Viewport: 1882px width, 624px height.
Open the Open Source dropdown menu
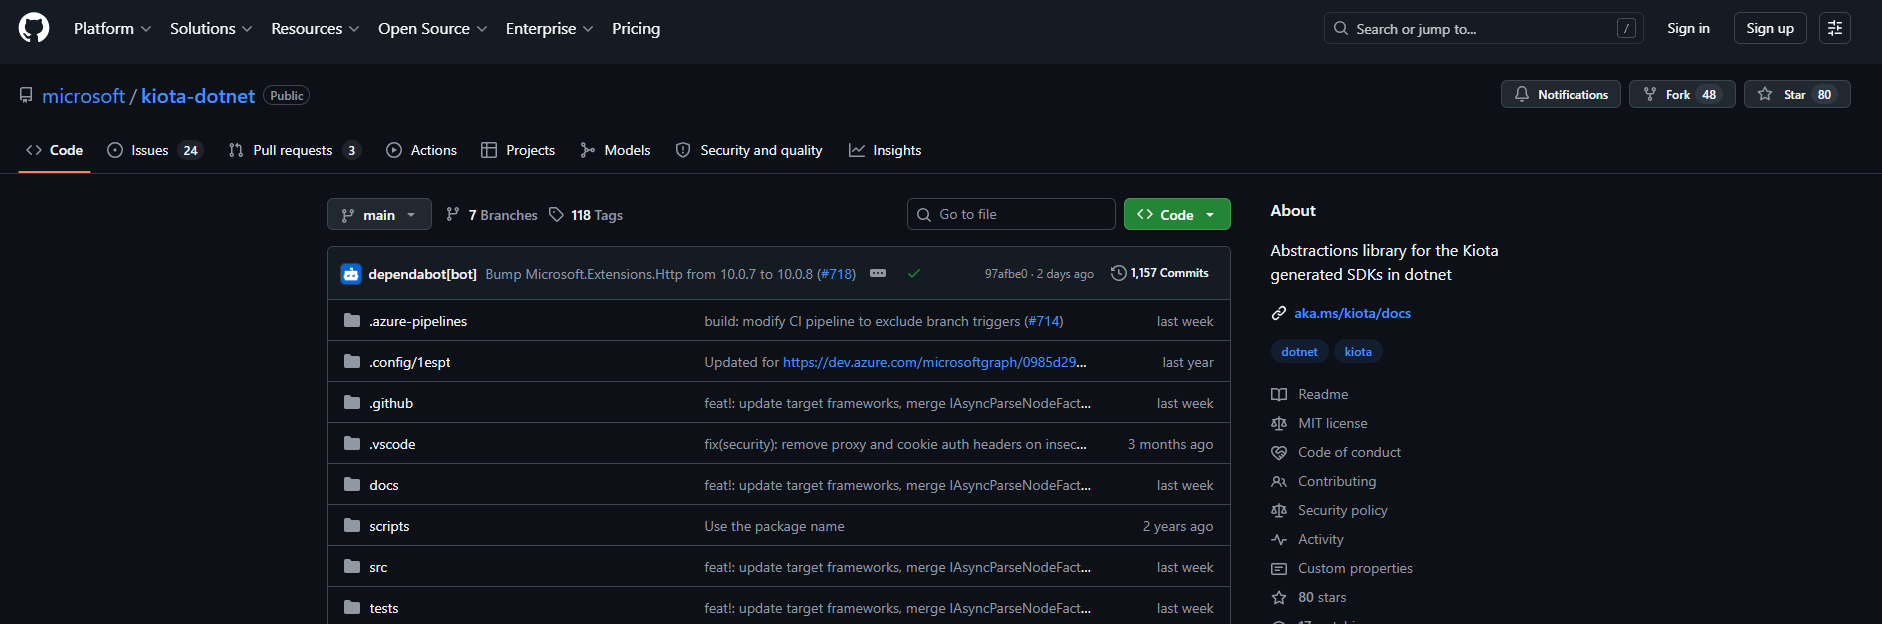pos(433,28)
